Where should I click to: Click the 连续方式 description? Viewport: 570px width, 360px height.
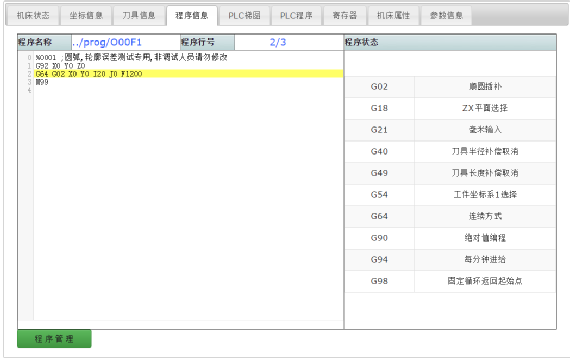point(485,217)
